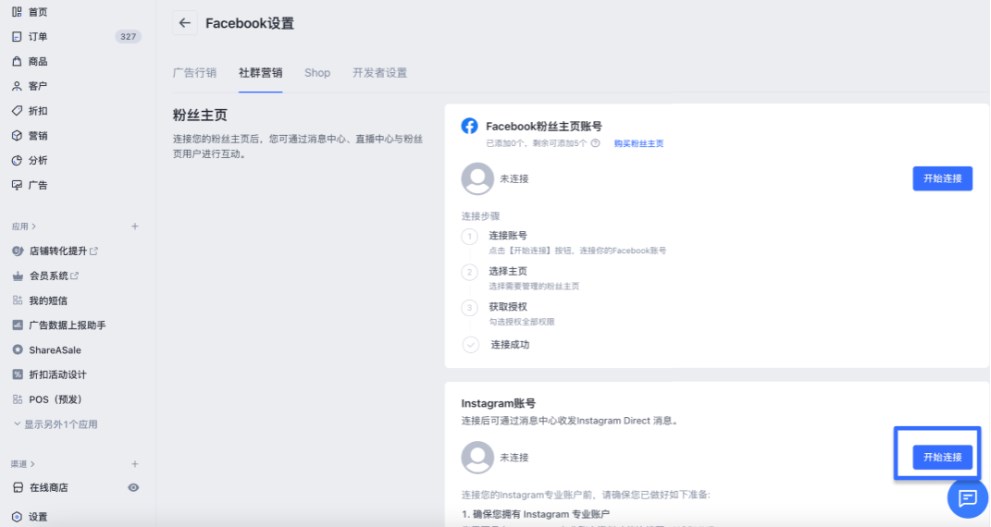Open the 购买粉丝主页 link
This screenshot has width=991, height=527.
click(x=639, y=143)
